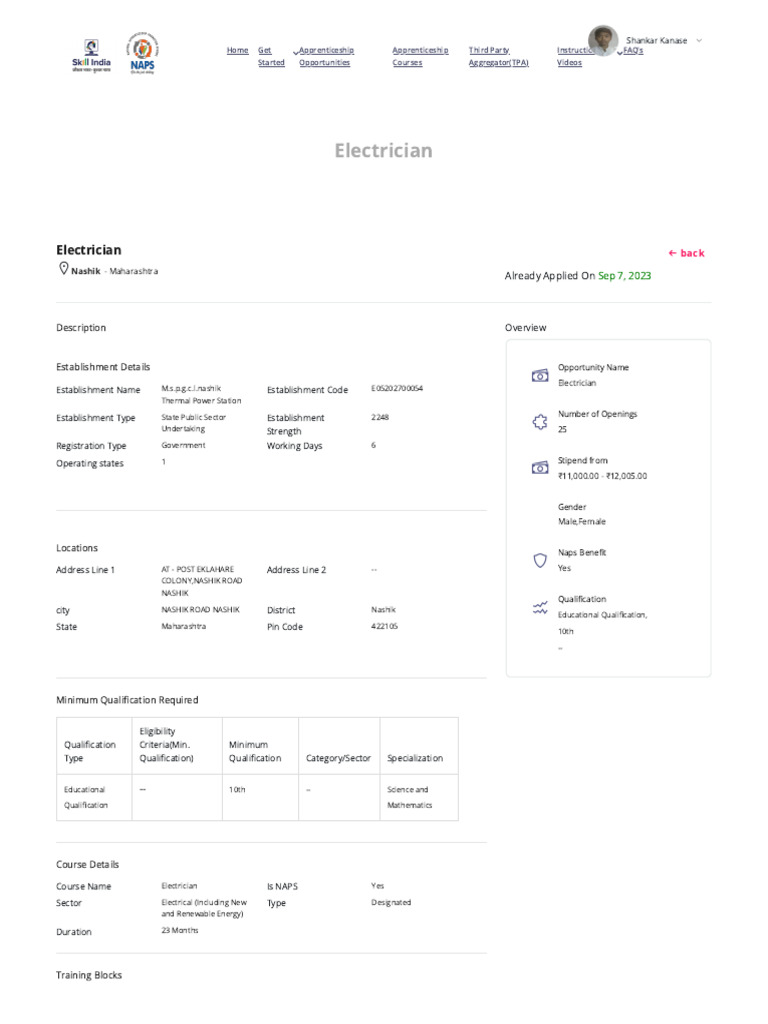
Task: Open the Get Started menu item
Action: pyautogui.click(x=270, y=56)
